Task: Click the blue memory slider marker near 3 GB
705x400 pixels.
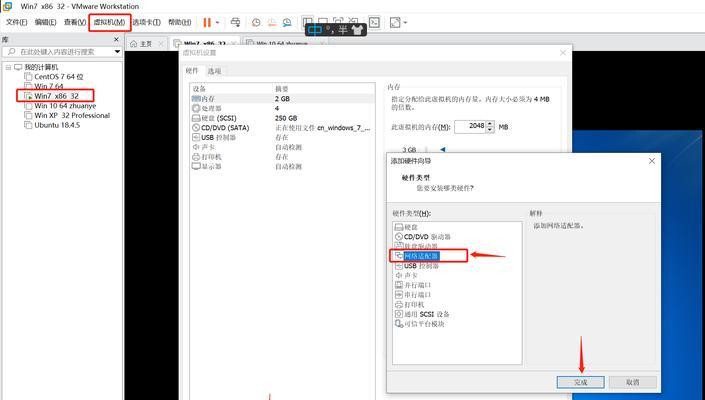Action: point(442,150)
